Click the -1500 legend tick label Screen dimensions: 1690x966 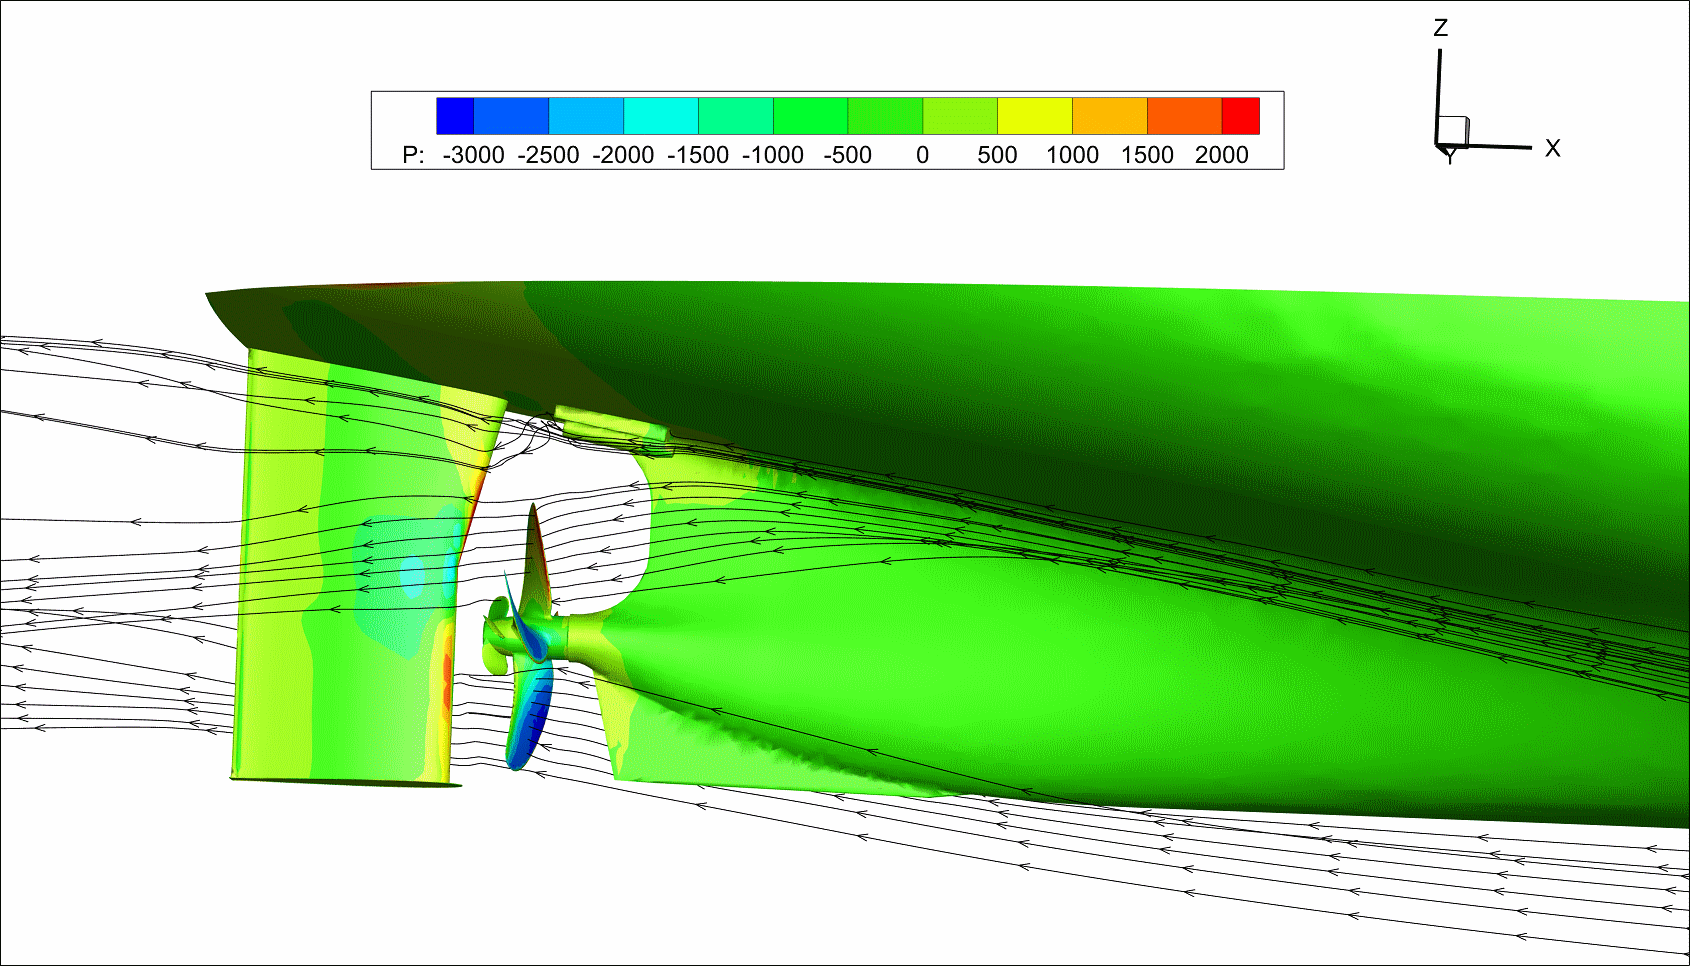click(x=698, y=155)
